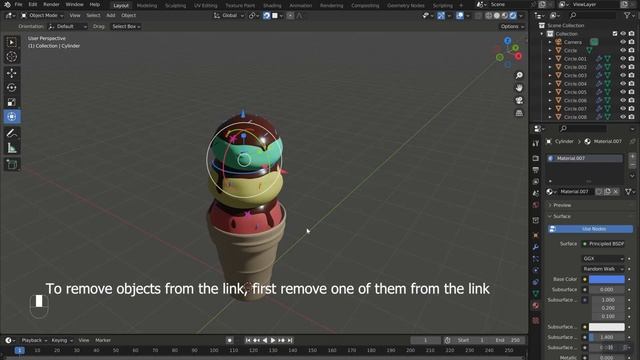Viewport: 640px width, 360px height.
Task: Switch to the Modeling workspace tab
Action: (147, 5)
